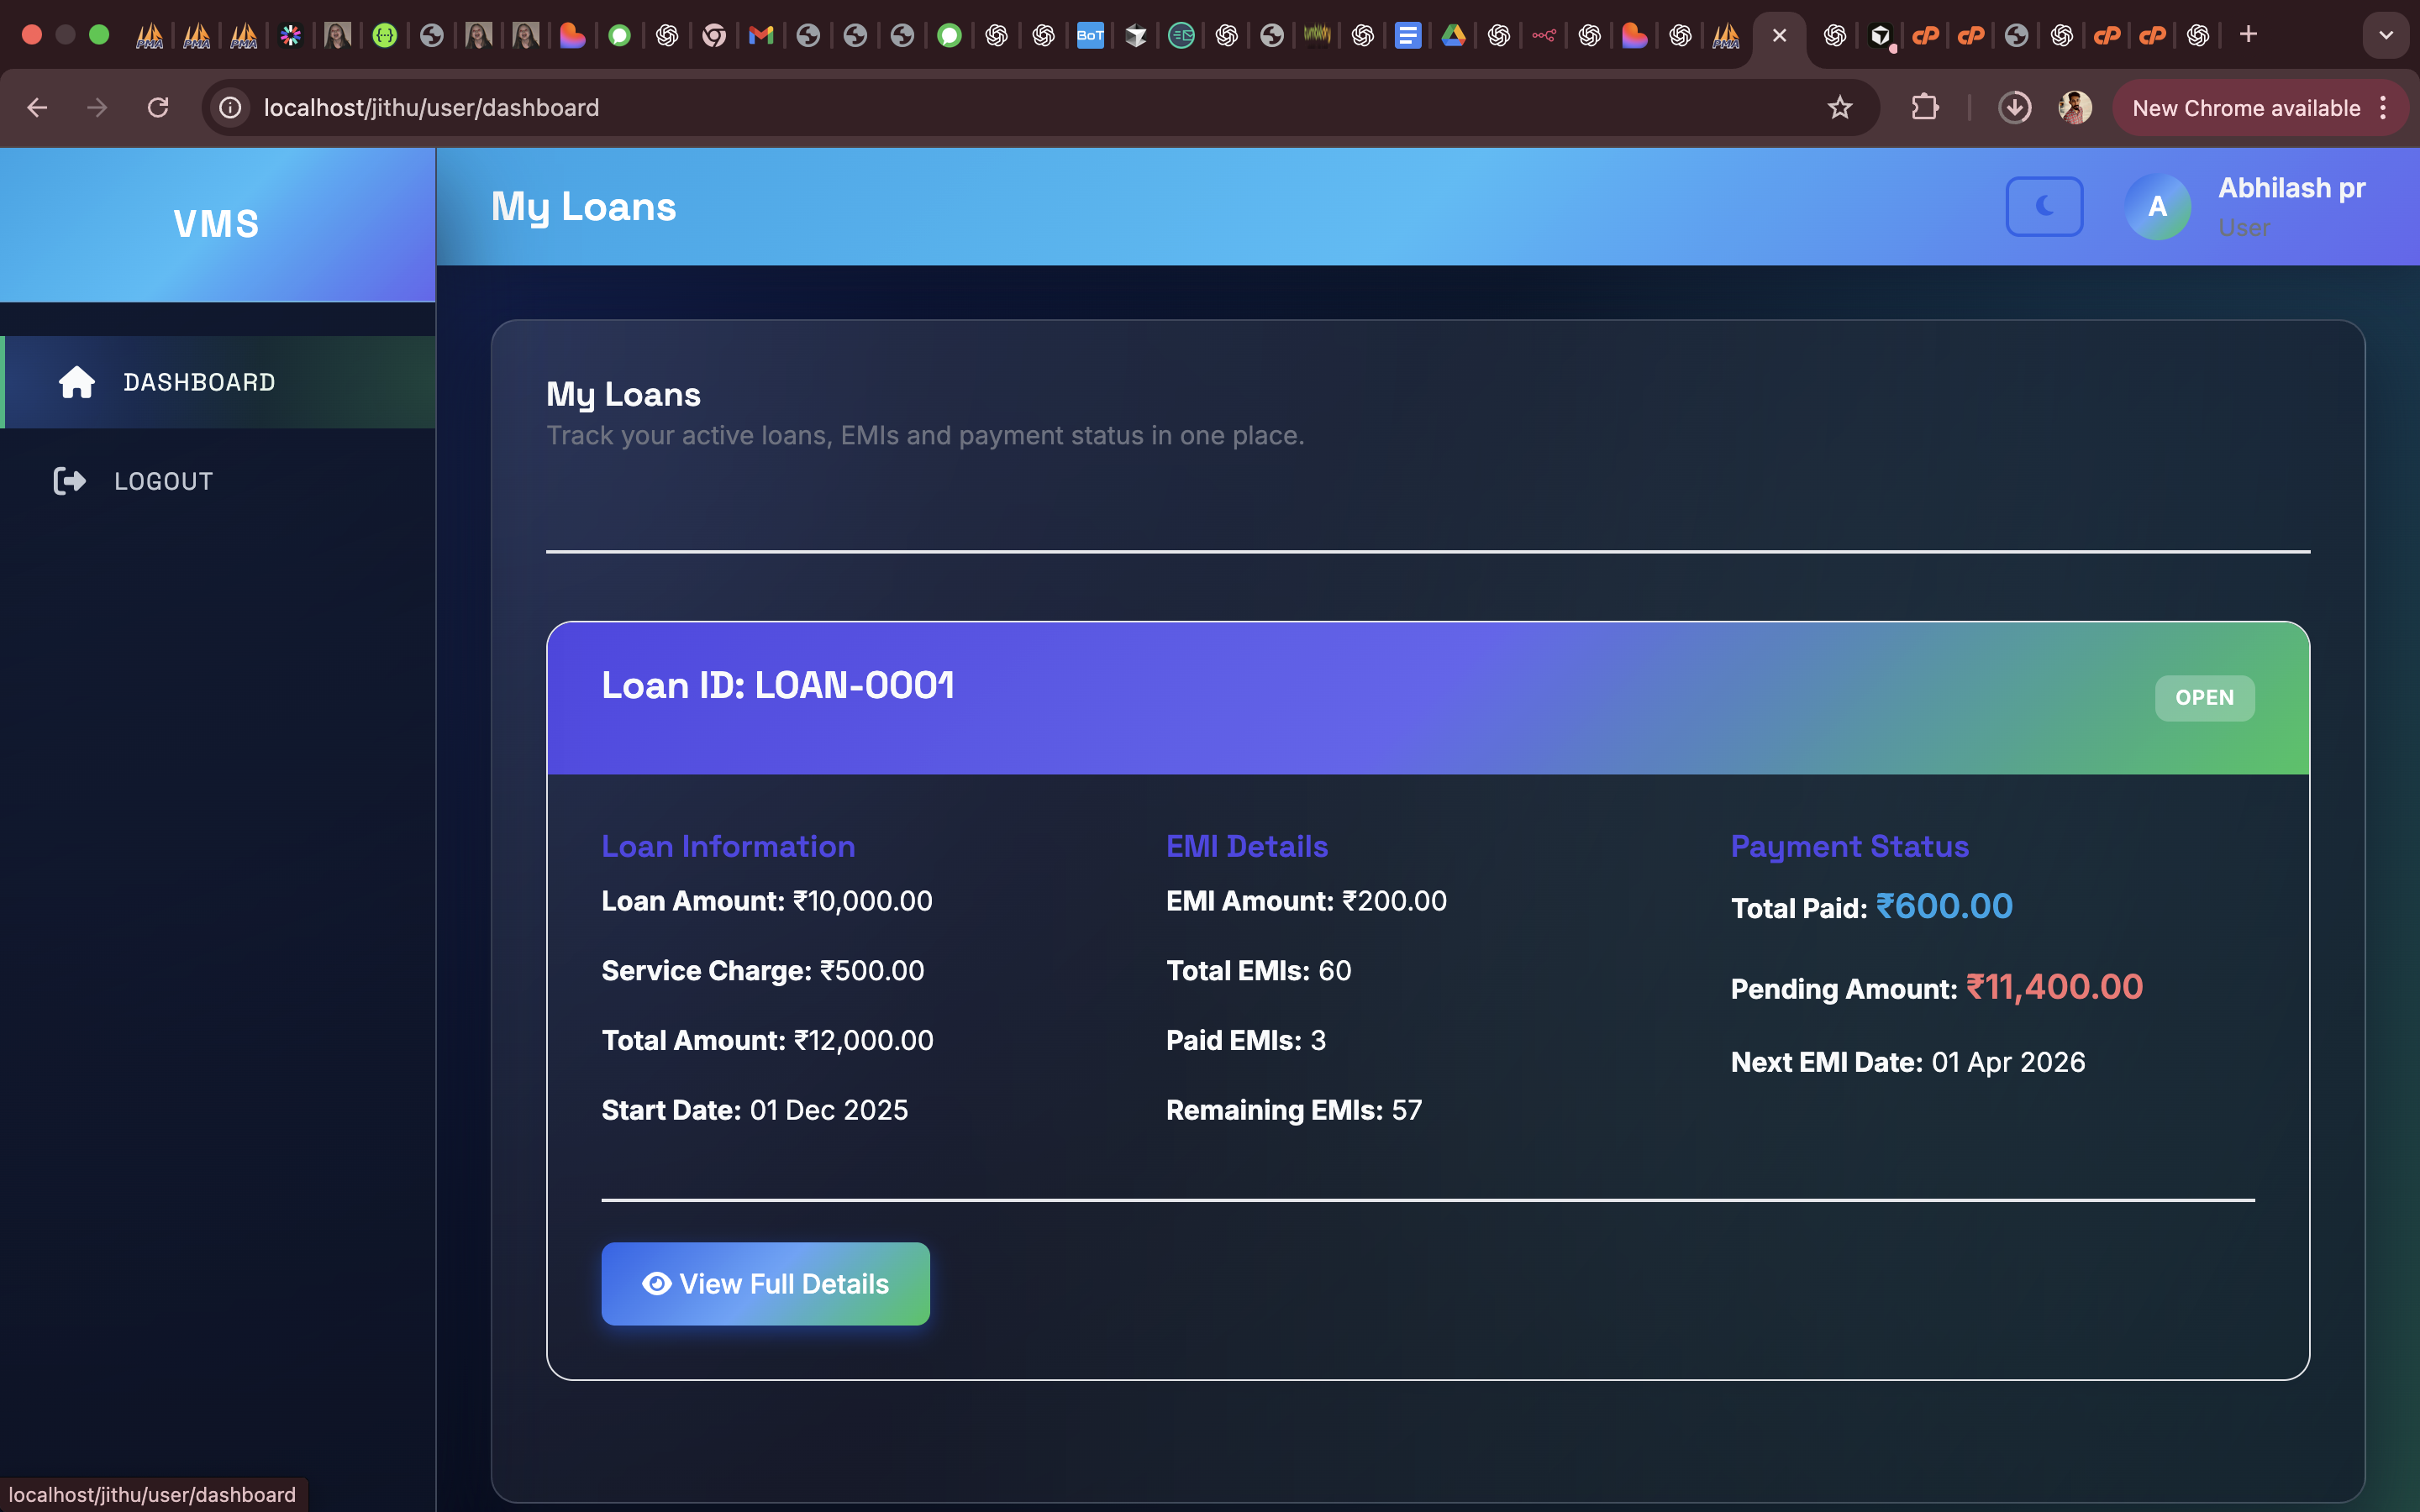
Task: View site information icon in address bar
Action: (x=231, y=108)
